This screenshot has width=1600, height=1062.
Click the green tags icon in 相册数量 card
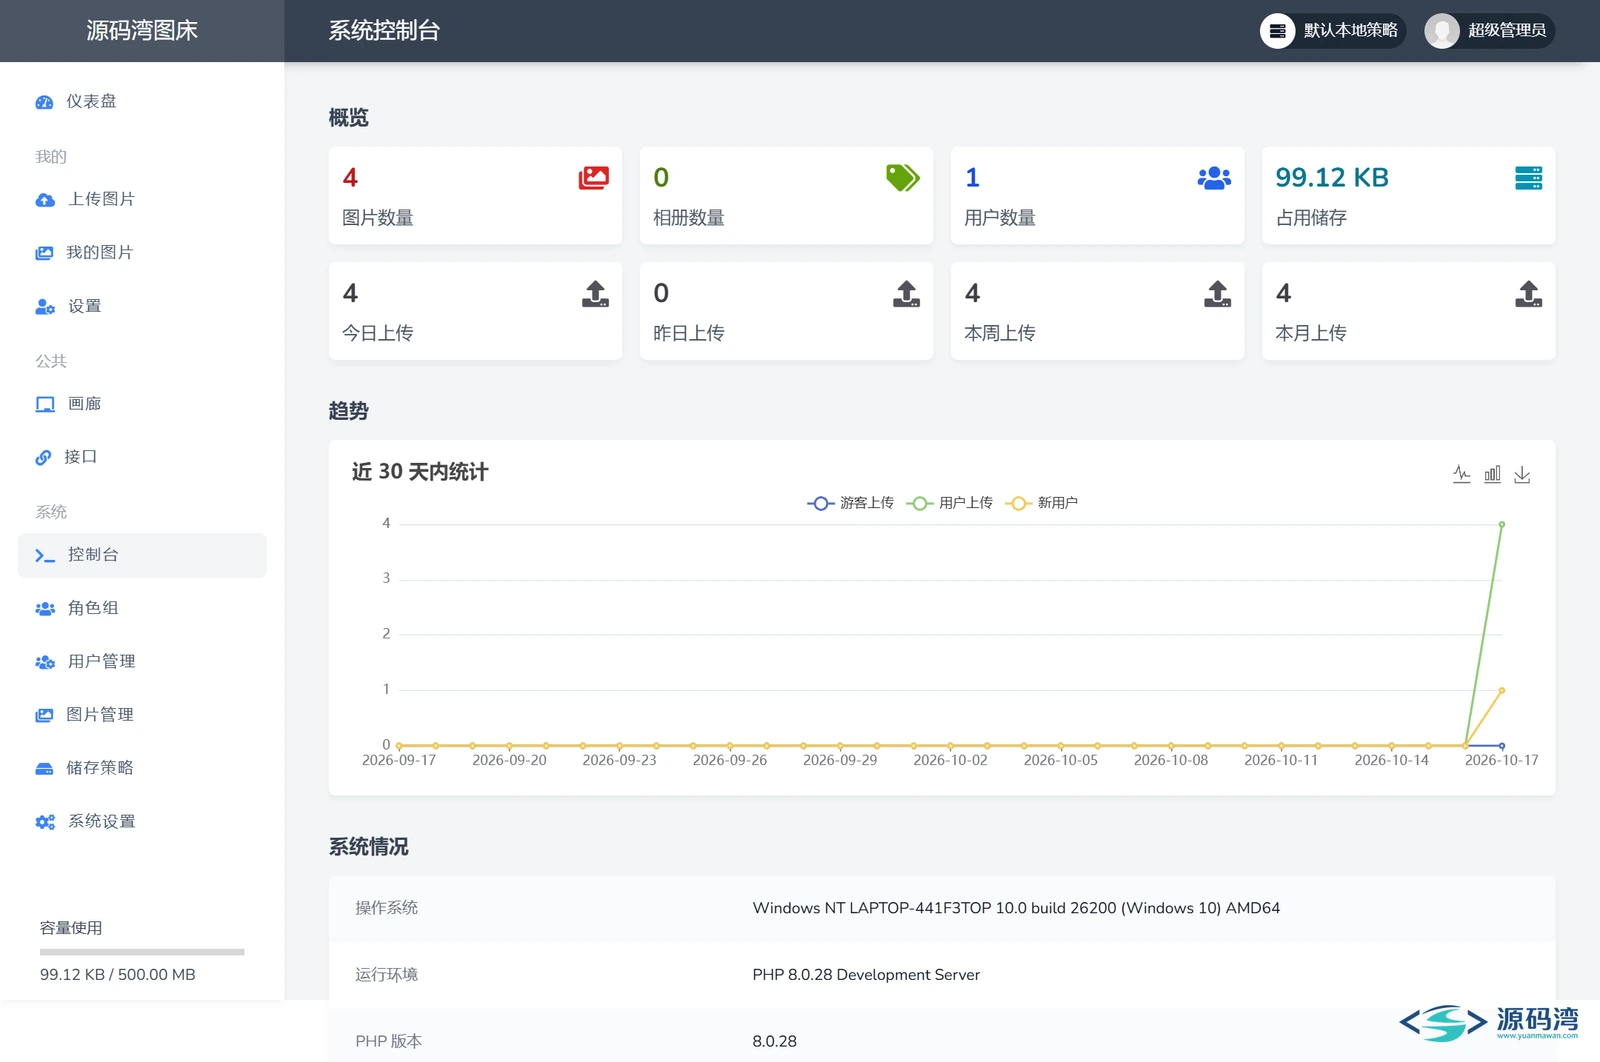point(903,178)
